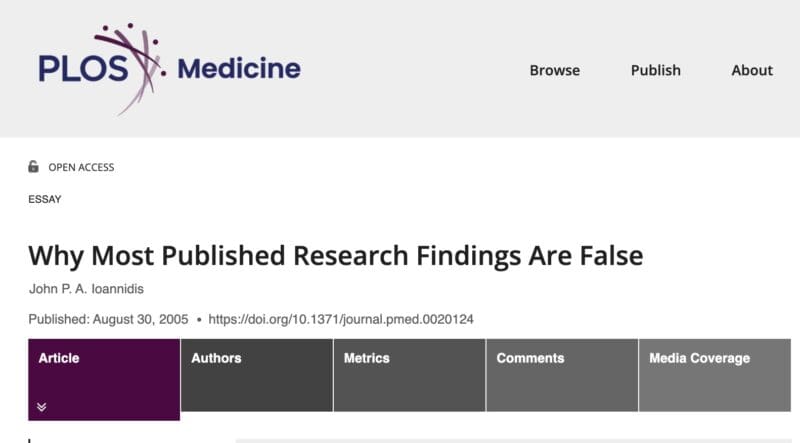Expand the Article tab double chevron
The image size is (800, 443).
coord(42,407)
